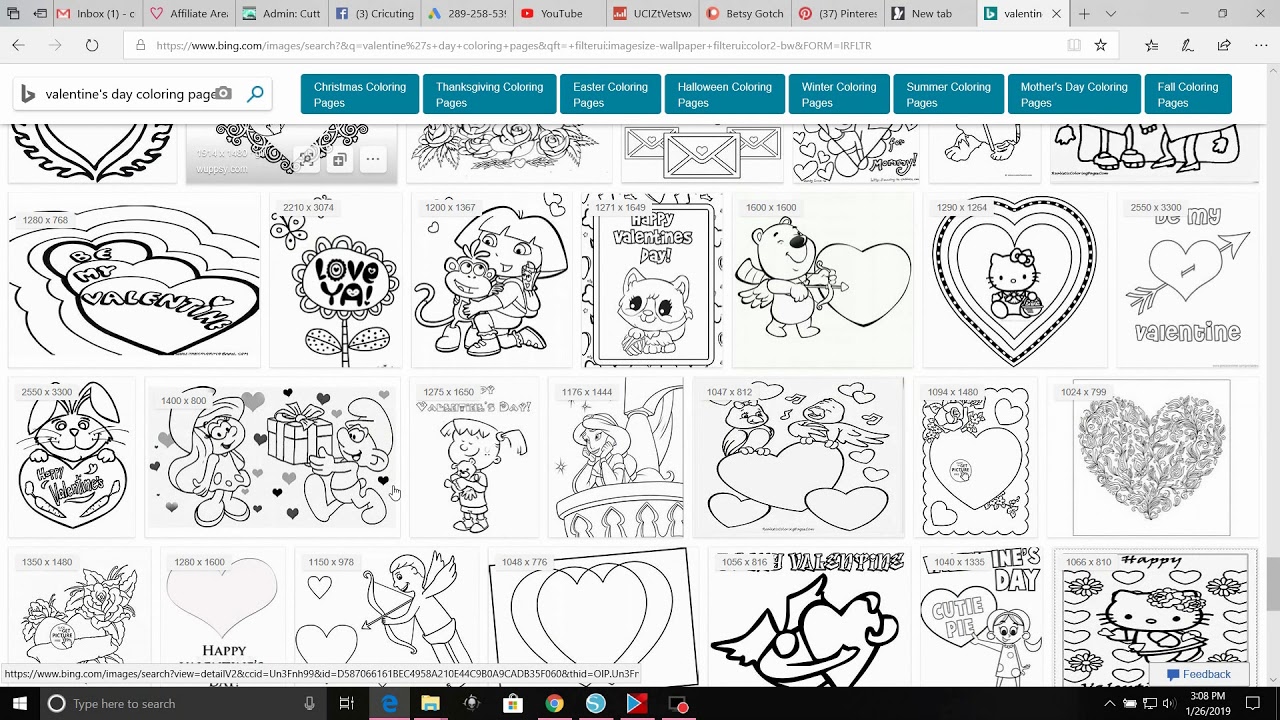Click the visual search icon on the wuppsy.com thumbnail

307,159
